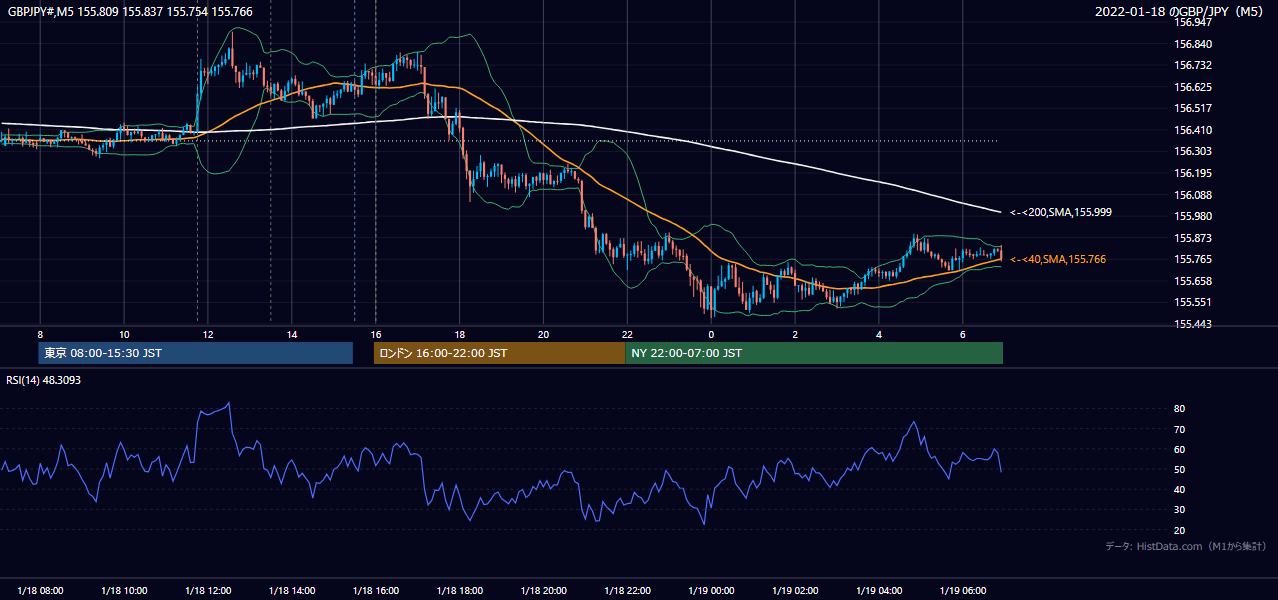Click hour label 16 under the price chart
The image size is (1278, 600).
tap(376, 334)
